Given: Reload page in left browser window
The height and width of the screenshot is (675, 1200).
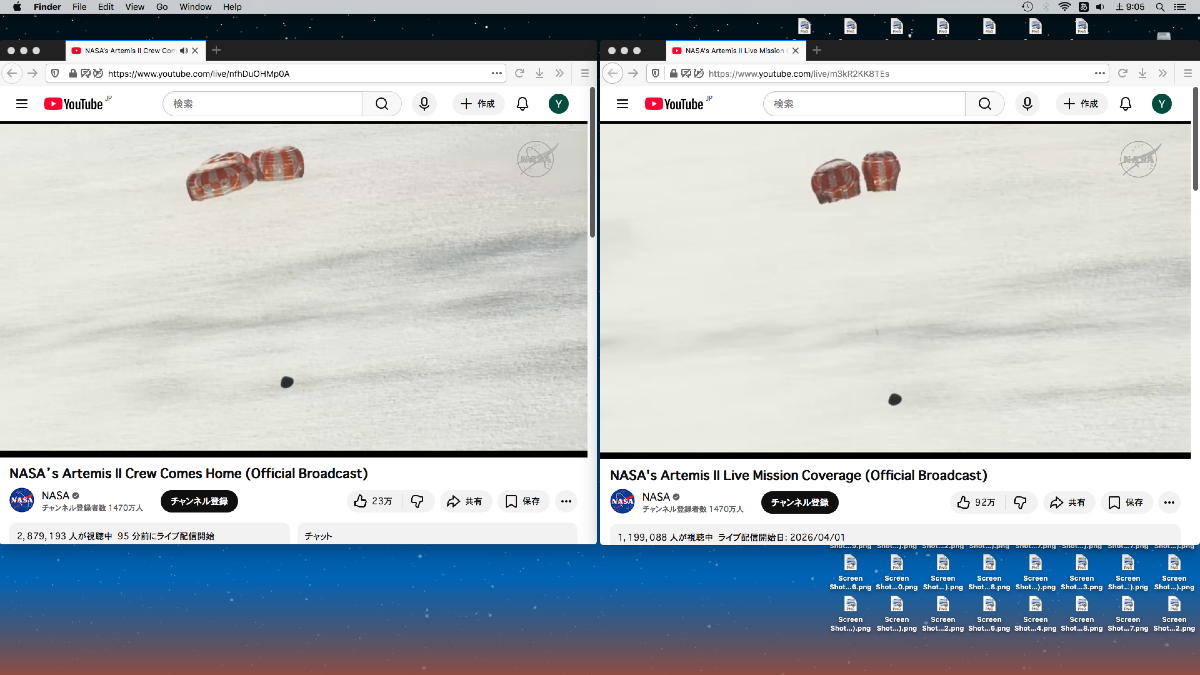Looking at the screenshot, I should click(x=520, y=73).
